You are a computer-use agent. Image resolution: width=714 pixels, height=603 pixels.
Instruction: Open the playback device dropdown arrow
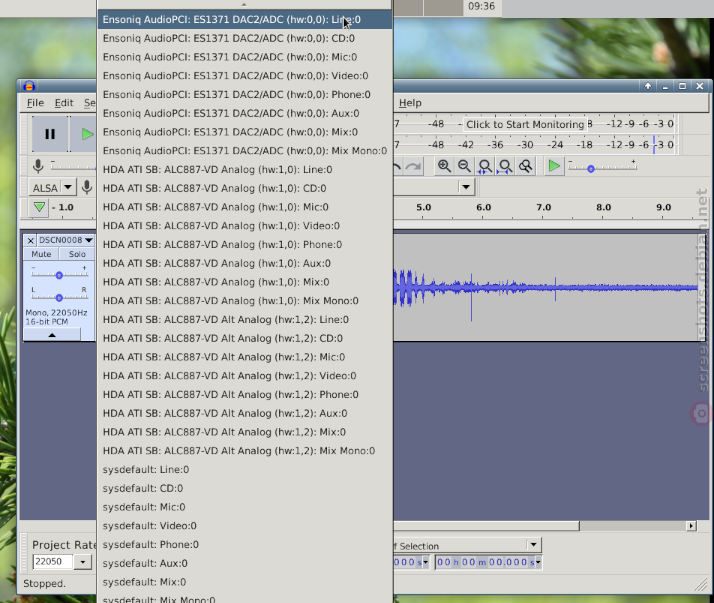click(466, 187)
